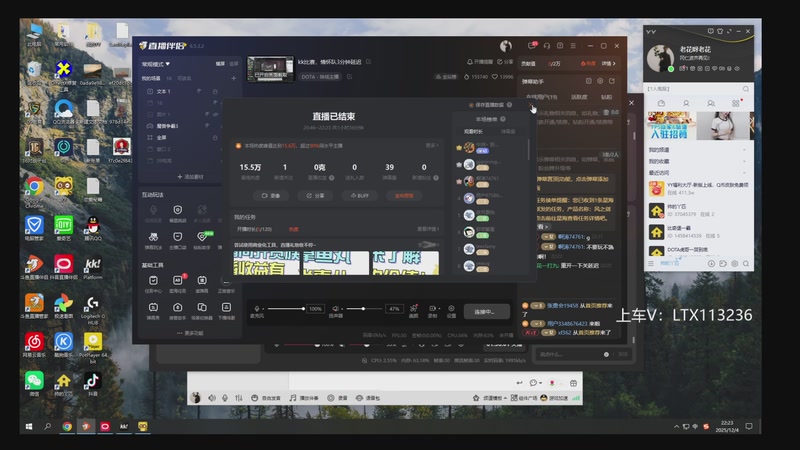800x450 pixels.
Task: Click the stream preview thumbnail at top
Action: click(270, 69)
